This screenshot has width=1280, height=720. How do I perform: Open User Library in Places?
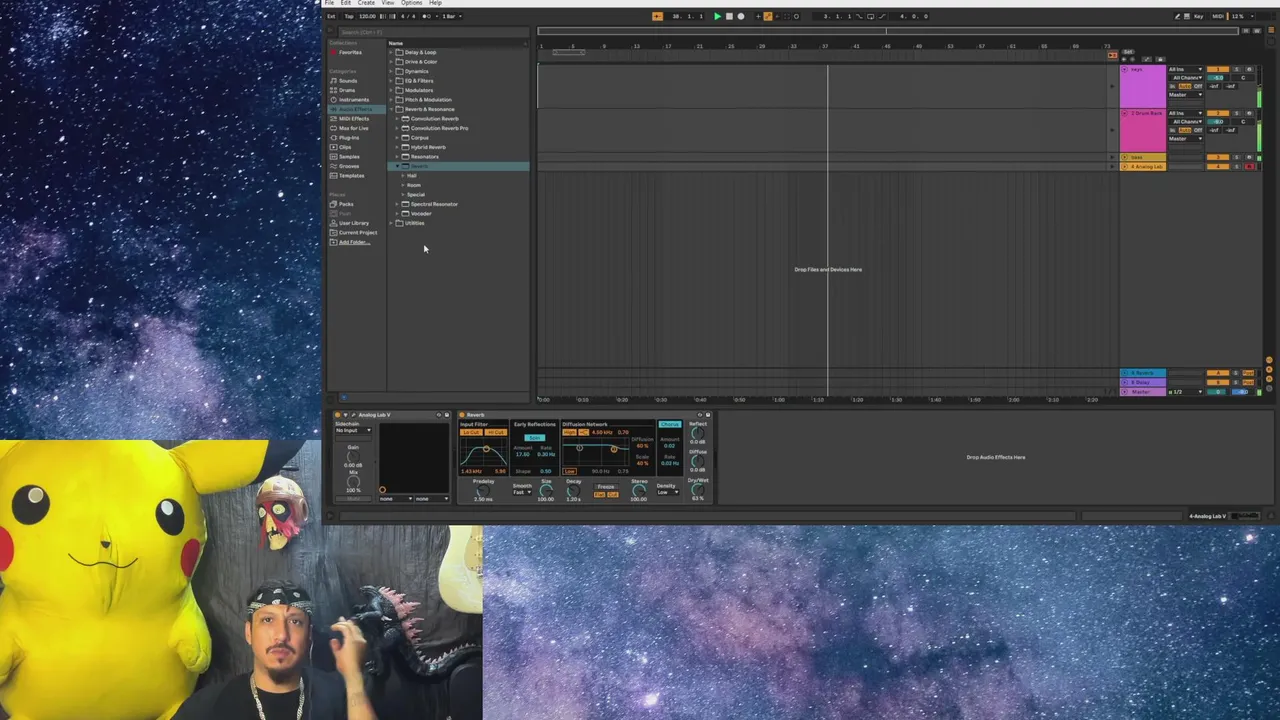click(354, 223)
